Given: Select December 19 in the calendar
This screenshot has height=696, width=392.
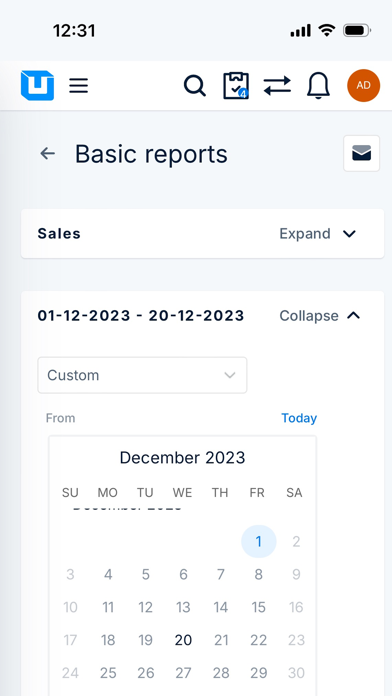Looking at the screenshot, I should click(146, 640).
